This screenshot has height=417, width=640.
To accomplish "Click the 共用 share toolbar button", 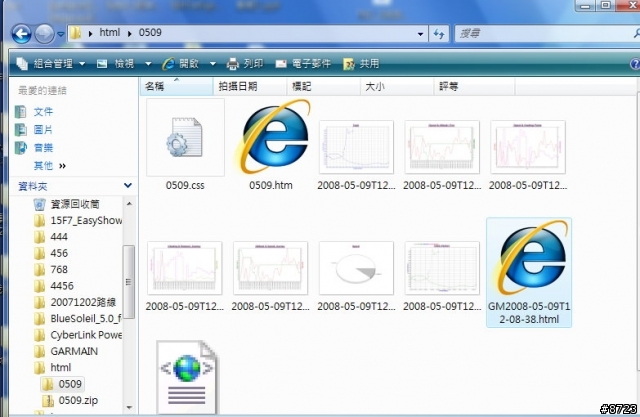I will pyautogui.click(x=361, y=64).
